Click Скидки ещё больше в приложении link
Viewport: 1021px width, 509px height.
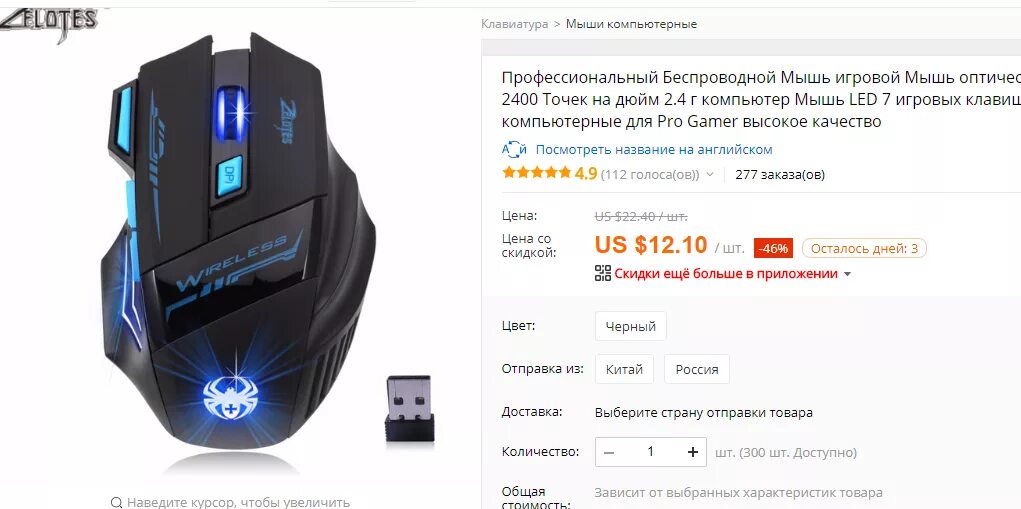[726, 273]
